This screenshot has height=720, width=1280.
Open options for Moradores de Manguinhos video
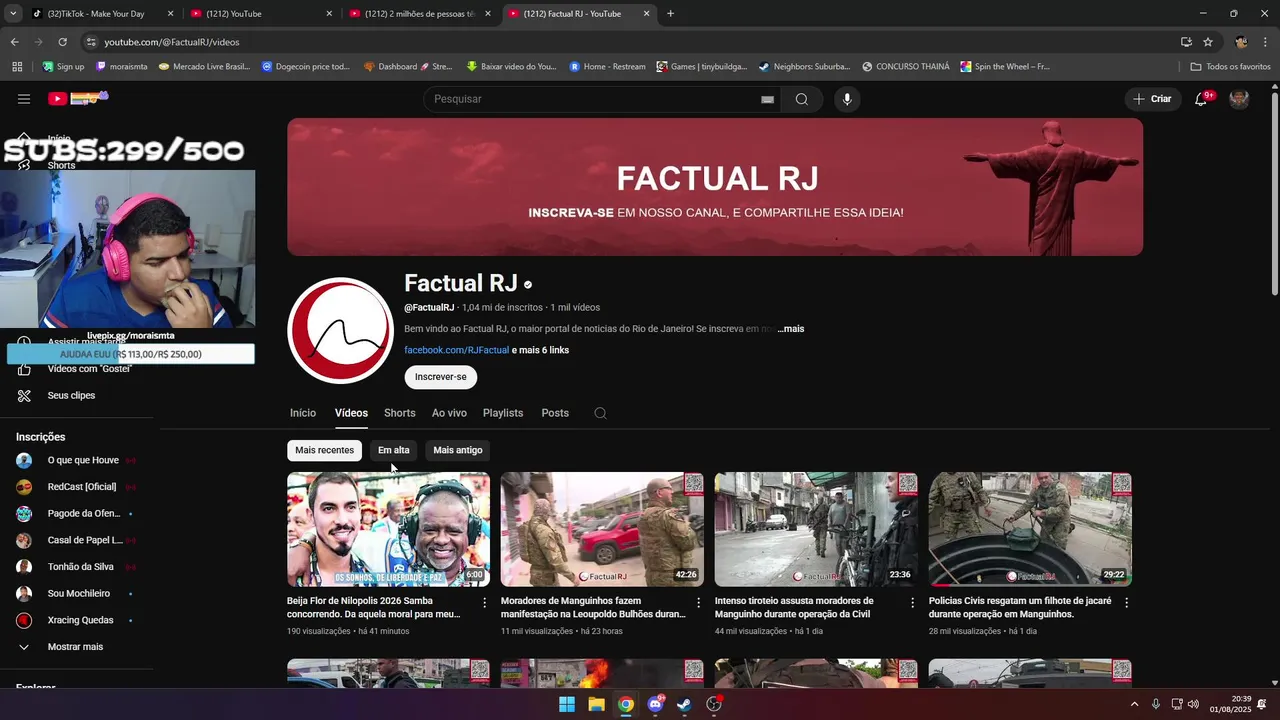(699, 603)
